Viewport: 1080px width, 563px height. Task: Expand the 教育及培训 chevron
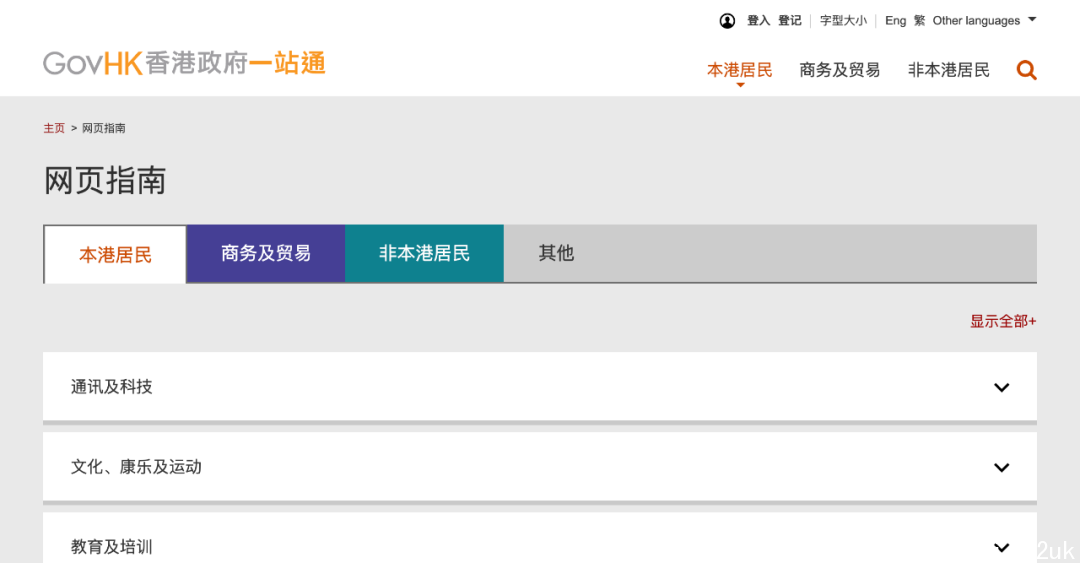1001,547
